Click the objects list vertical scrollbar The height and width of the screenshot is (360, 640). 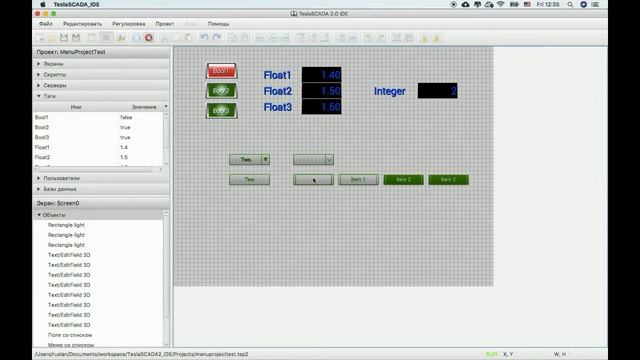(x=166, y=278)
